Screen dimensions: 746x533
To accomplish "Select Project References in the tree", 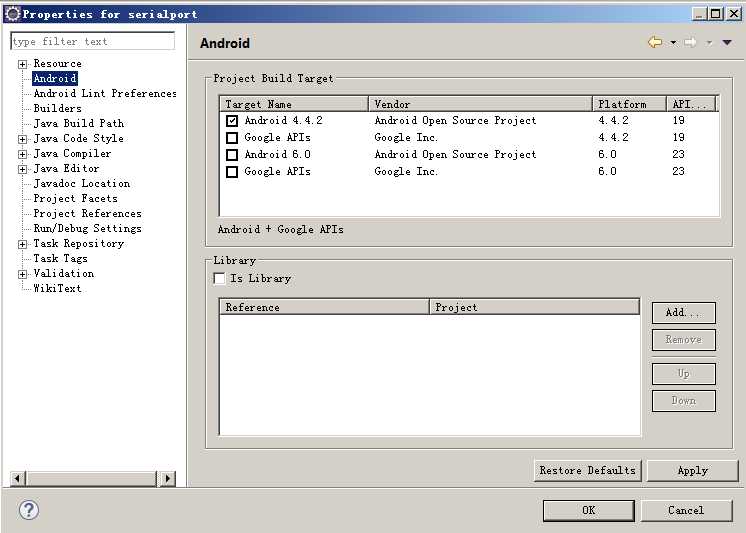I will 88,213.
